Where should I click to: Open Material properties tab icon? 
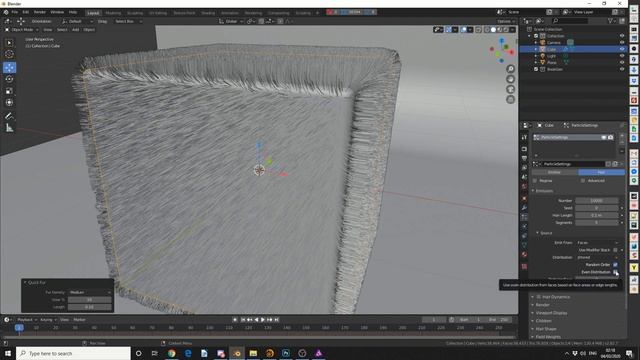[x=524, y=255]
